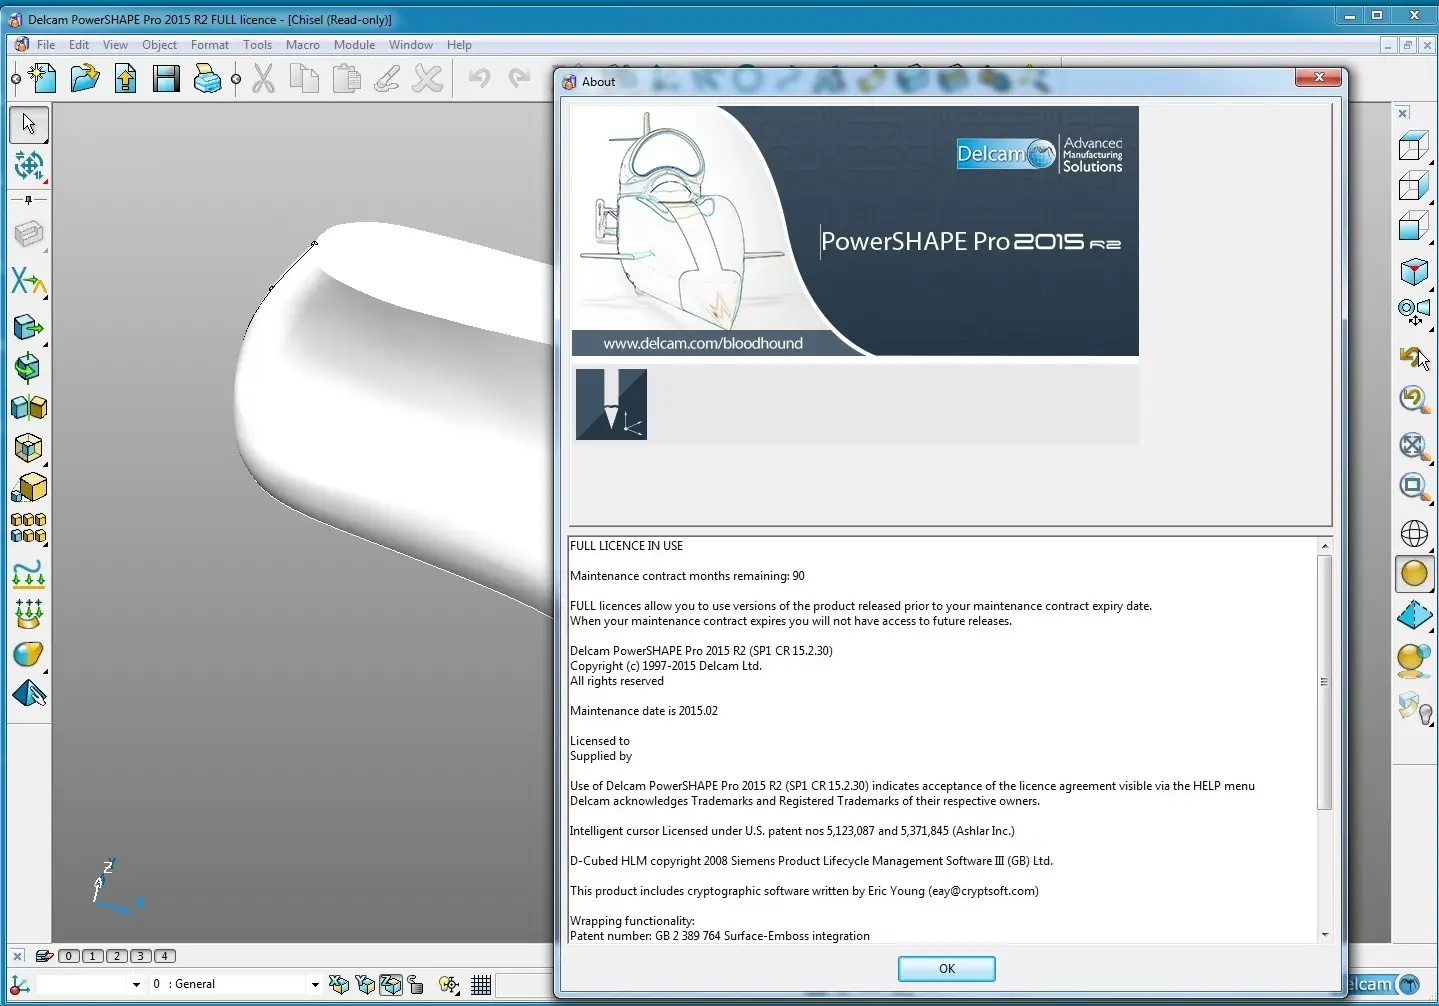Click the intelligent cursor lightbulb icon
This screenshot has width=1439, height=1006.
(449, 985)
